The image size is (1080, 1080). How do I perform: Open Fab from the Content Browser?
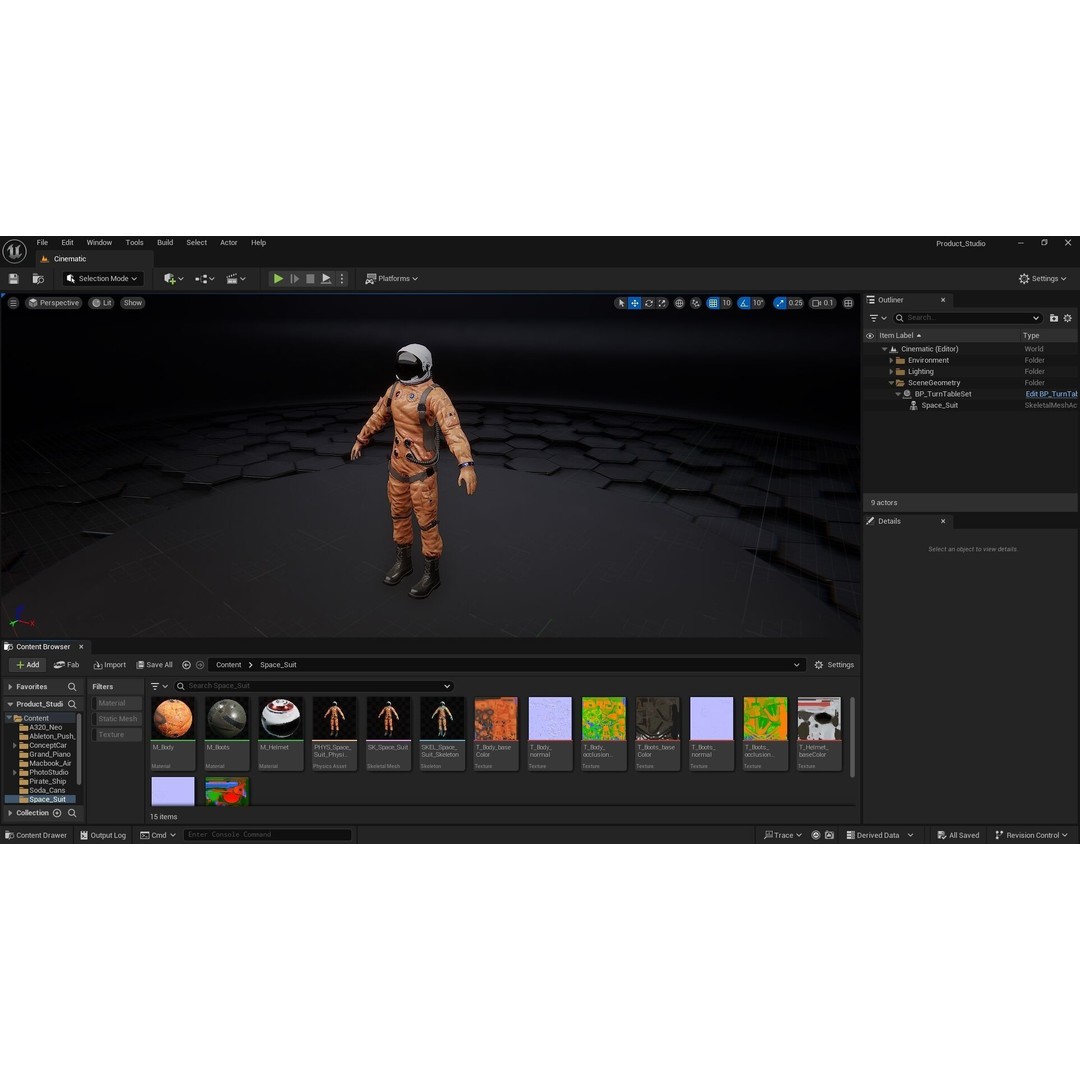tap(67, 665)
